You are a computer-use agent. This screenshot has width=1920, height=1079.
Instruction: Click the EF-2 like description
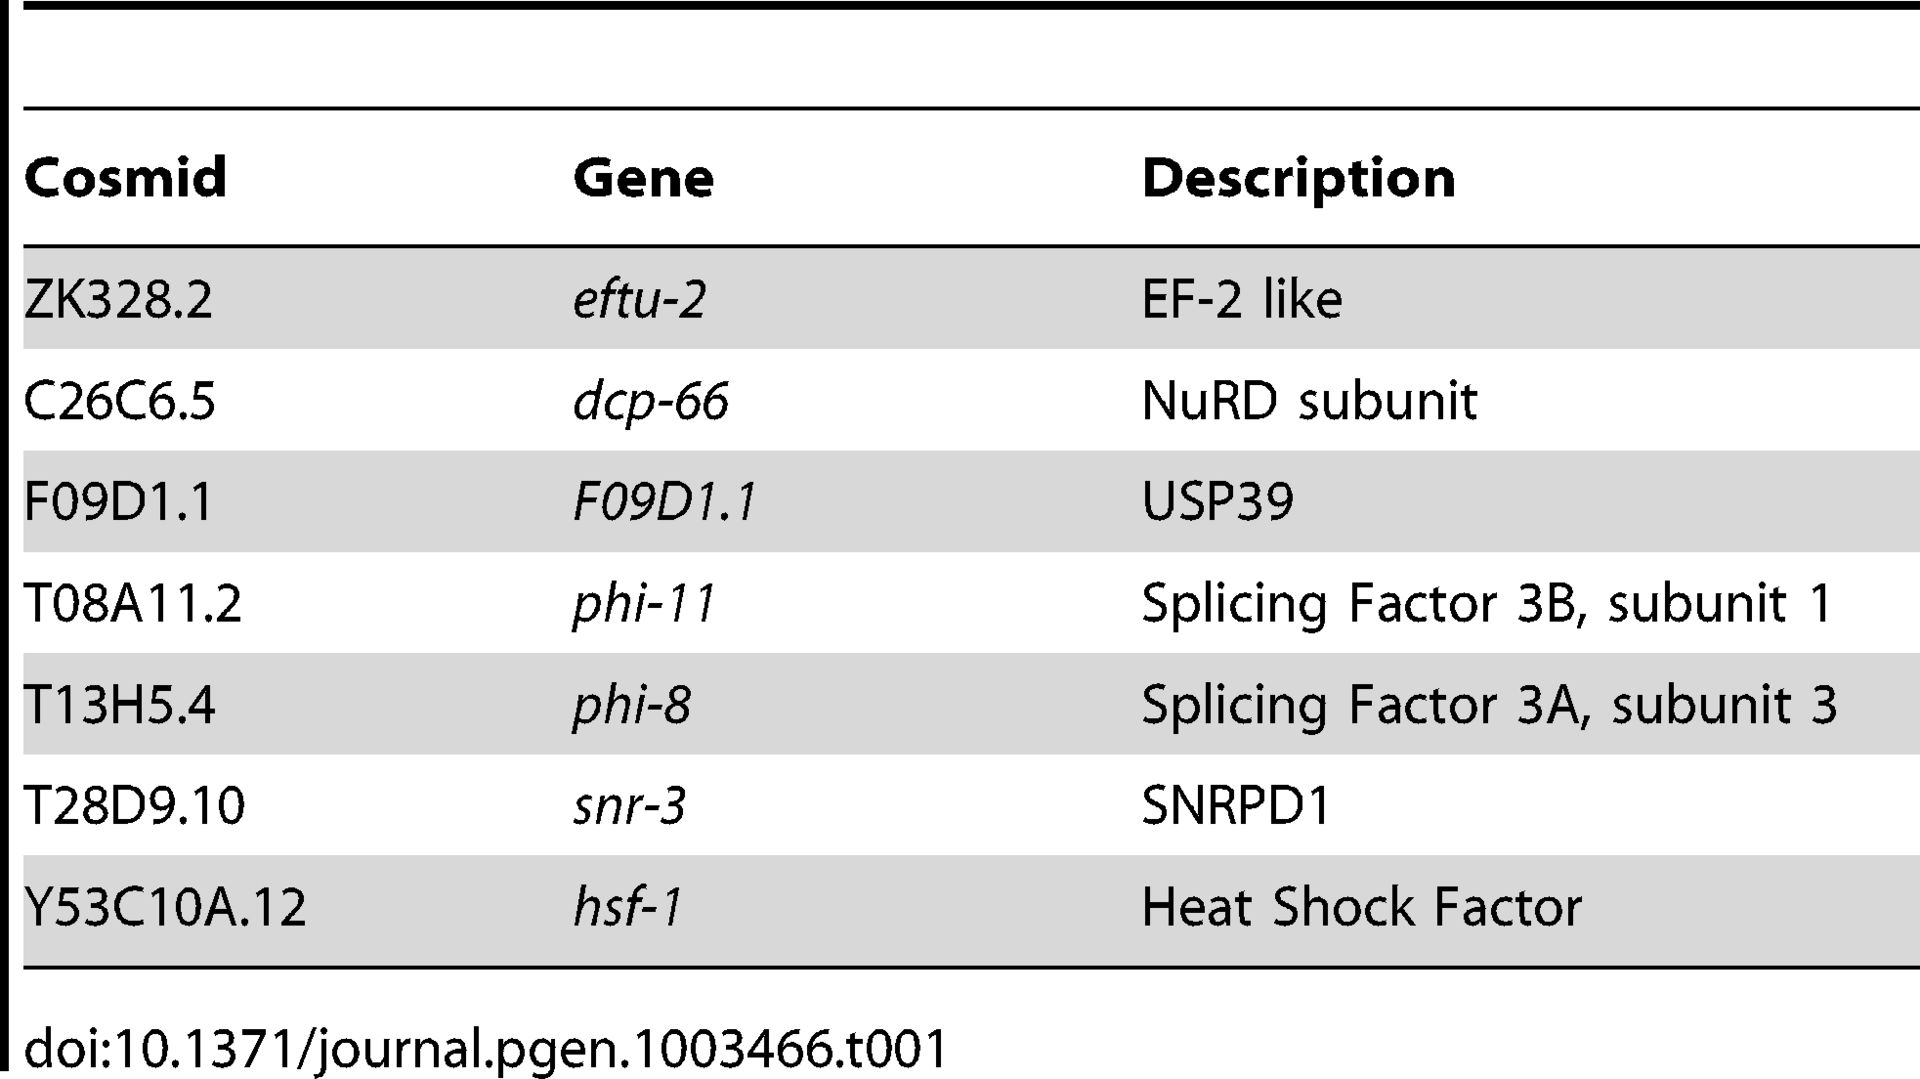[x=1241, y=299]
